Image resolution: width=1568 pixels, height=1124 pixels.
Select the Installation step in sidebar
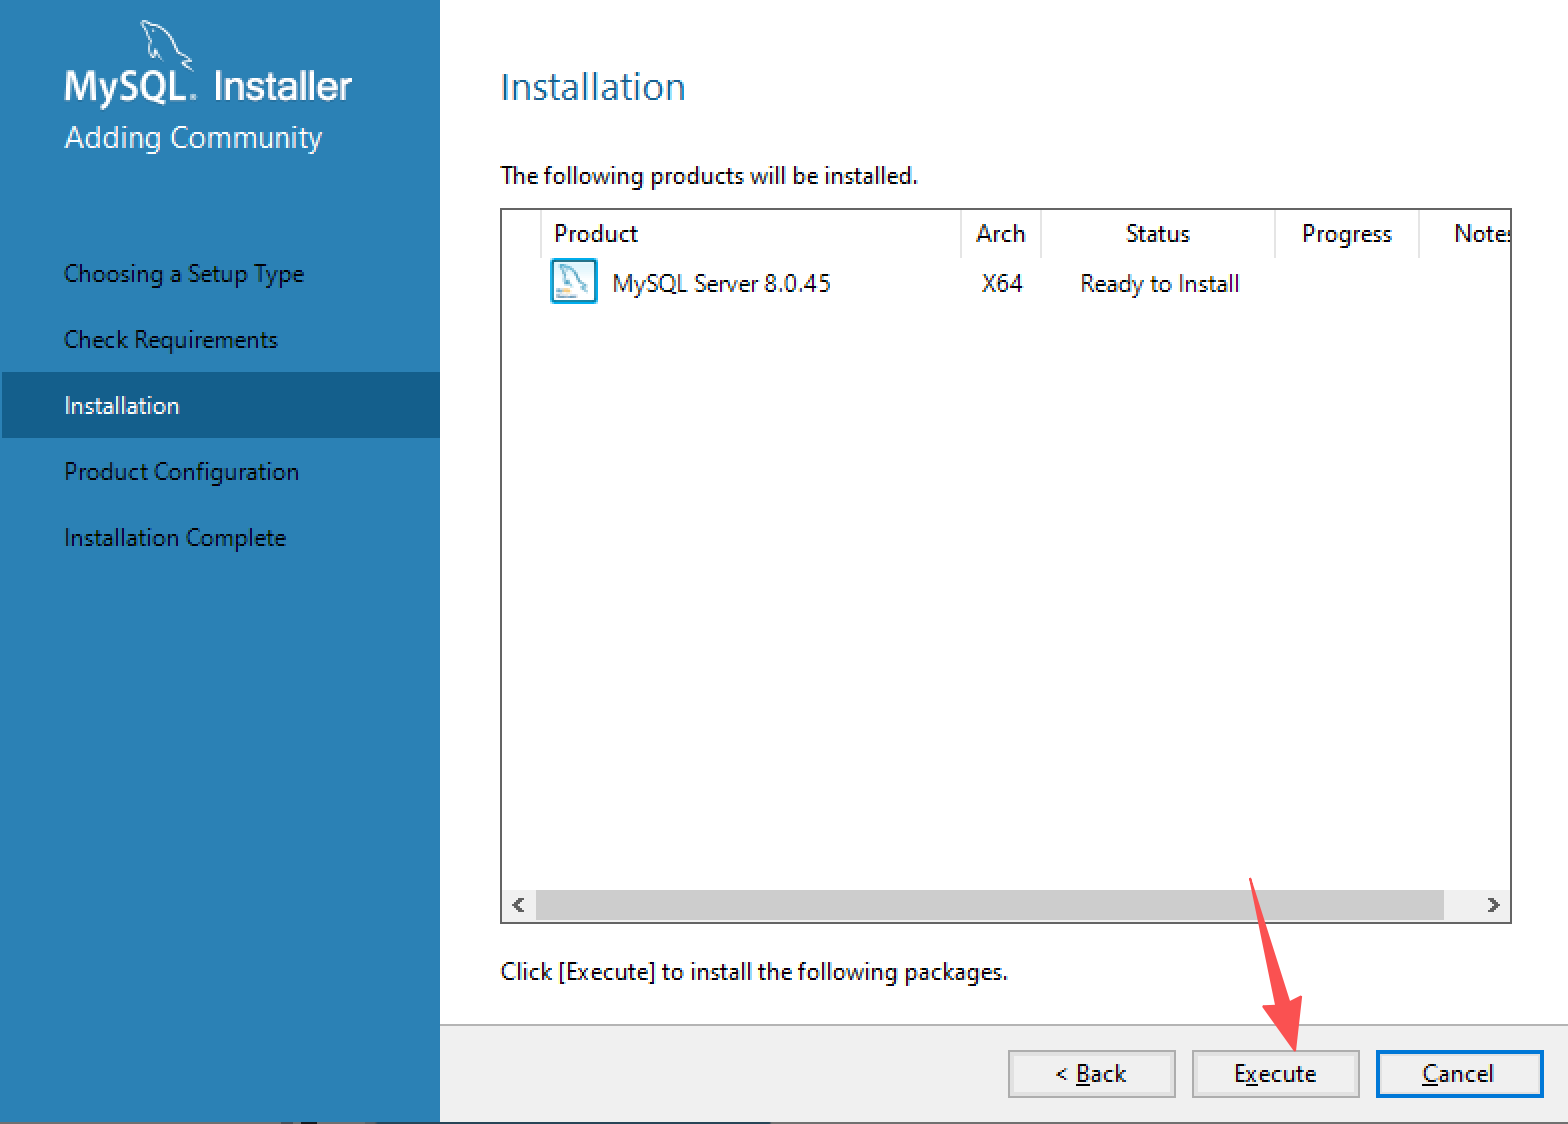[221, 405]
